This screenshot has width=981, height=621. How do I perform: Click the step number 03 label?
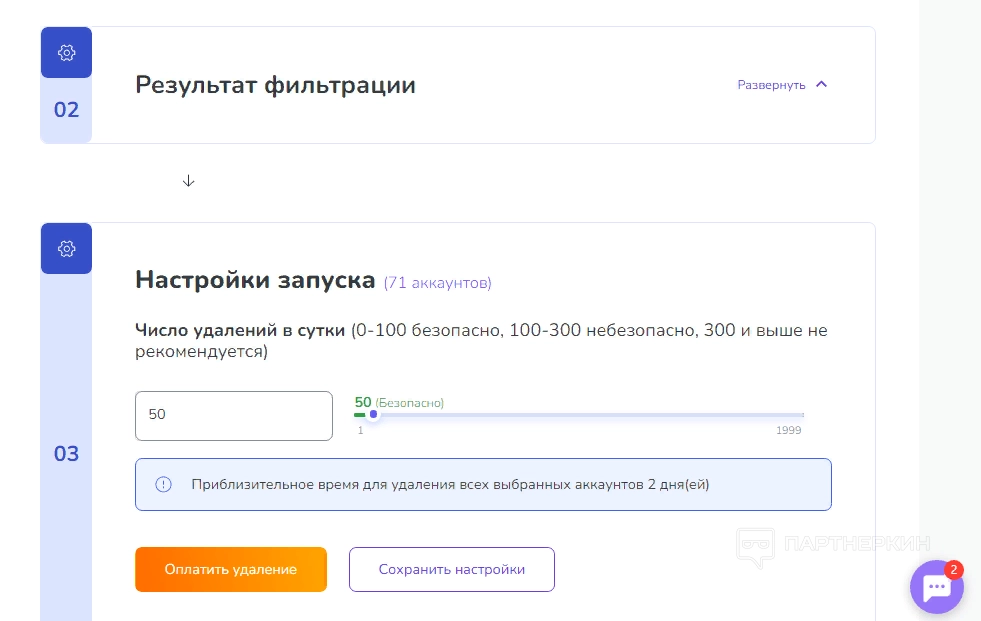coord(66,454)
